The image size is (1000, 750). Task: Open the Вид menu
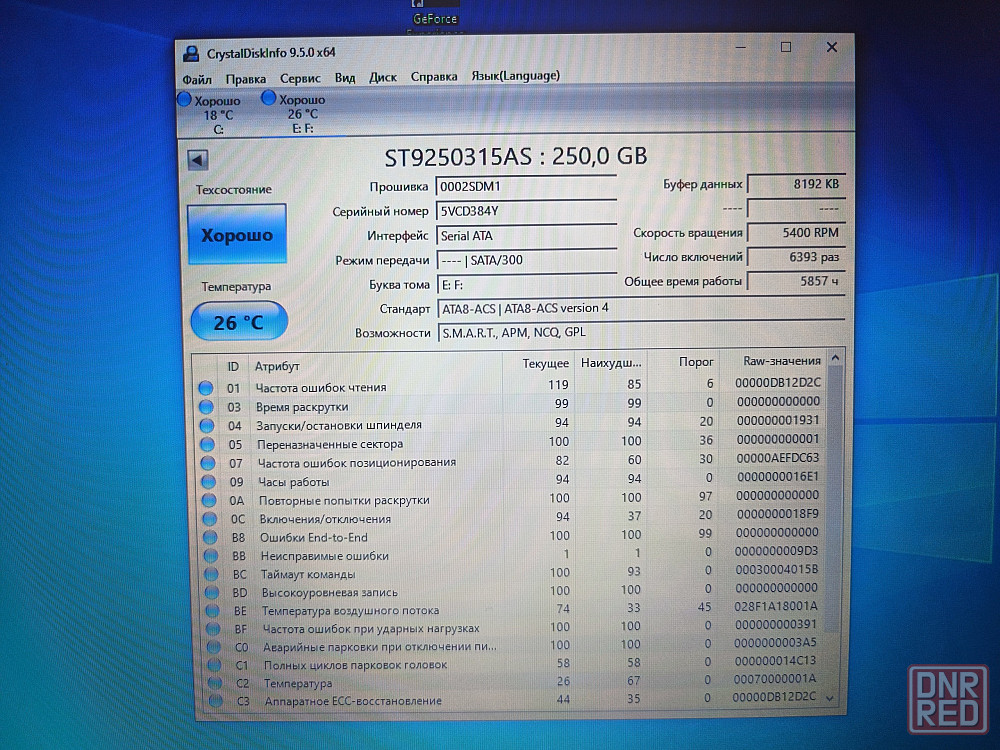point(345,77)
